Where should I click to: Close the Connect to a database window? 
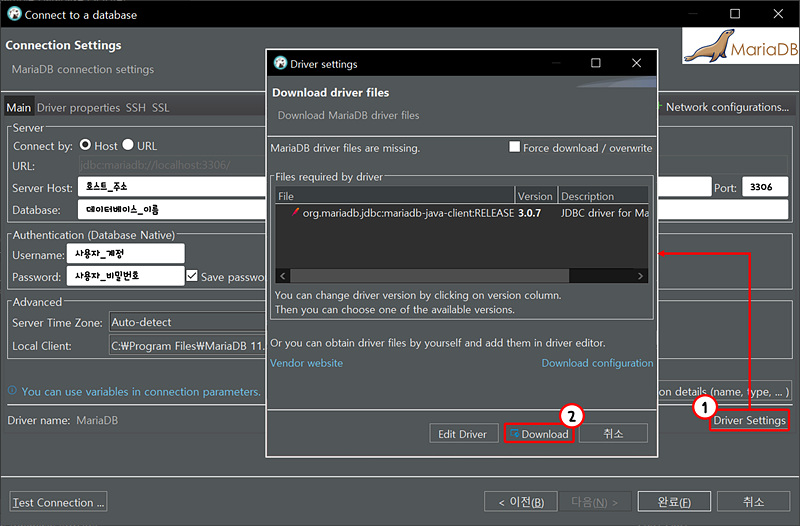click(x=778, y=14)
